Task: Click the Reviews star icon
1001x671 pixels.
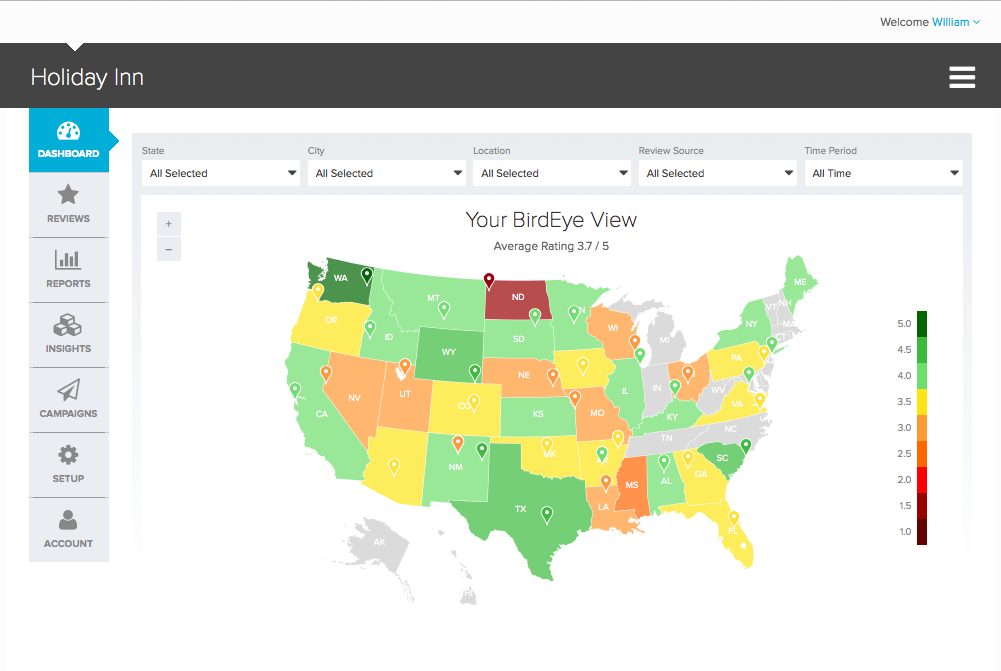Action: tap(68, 194)
